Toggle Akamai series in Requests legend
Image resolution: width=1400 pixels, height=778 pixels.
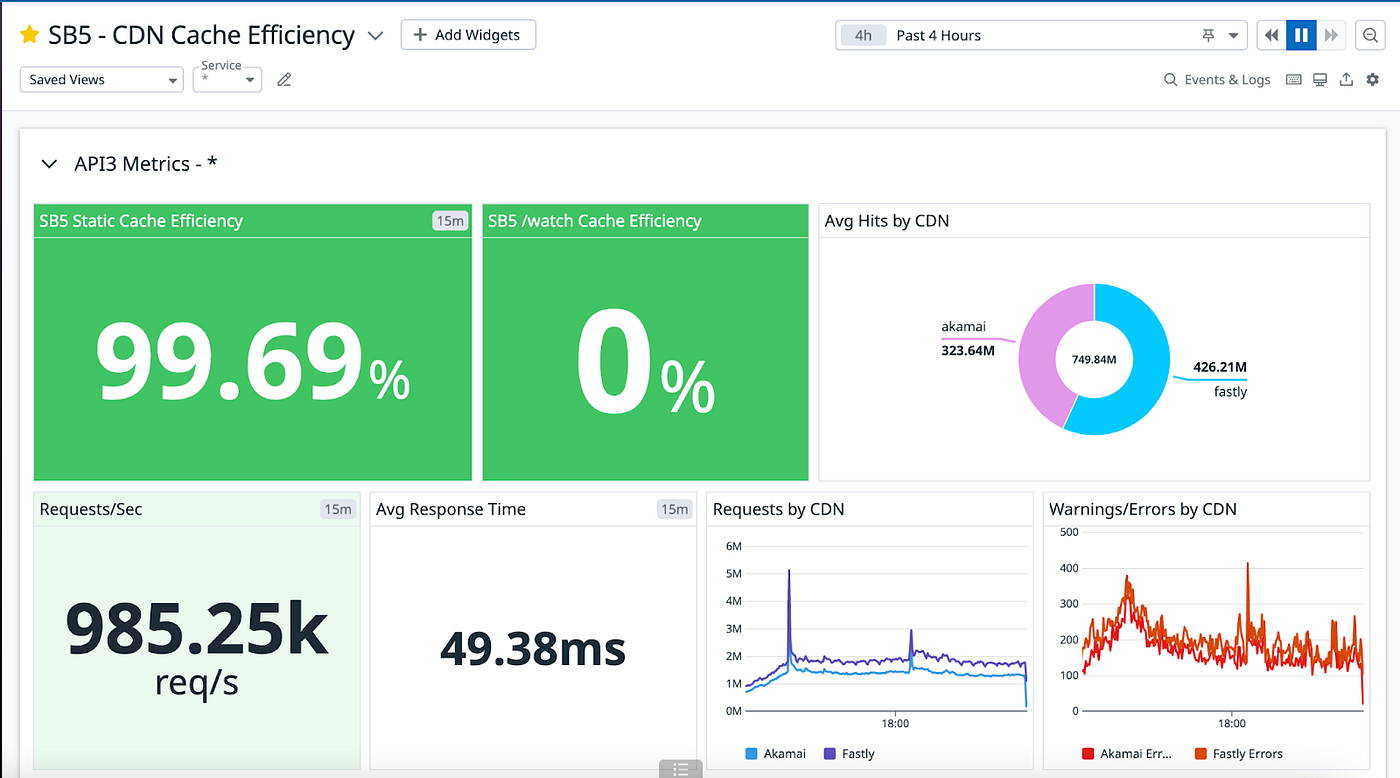tap(775, 754)
